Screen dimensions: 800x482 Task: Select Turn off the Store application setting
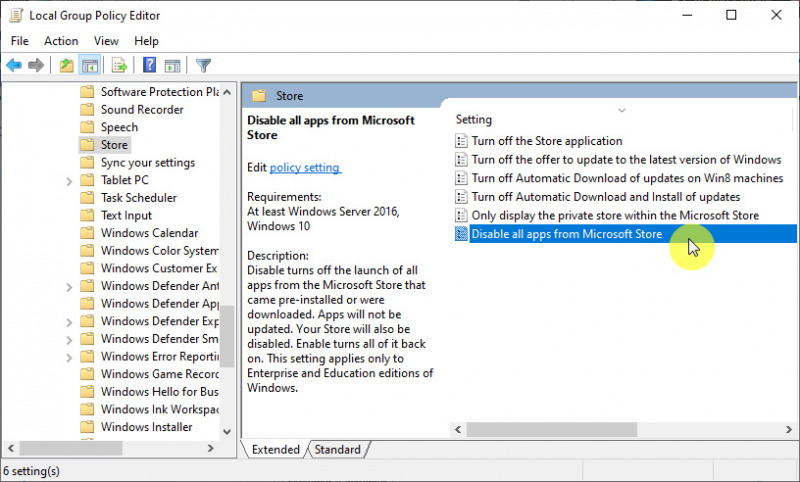(547, 141)
